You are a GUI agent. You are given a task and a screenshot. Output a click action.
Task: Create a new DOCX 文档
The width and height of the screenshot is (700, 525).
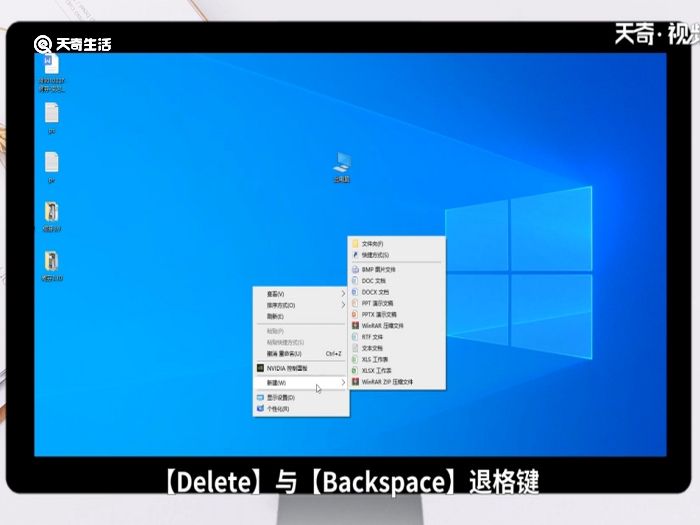396,292
